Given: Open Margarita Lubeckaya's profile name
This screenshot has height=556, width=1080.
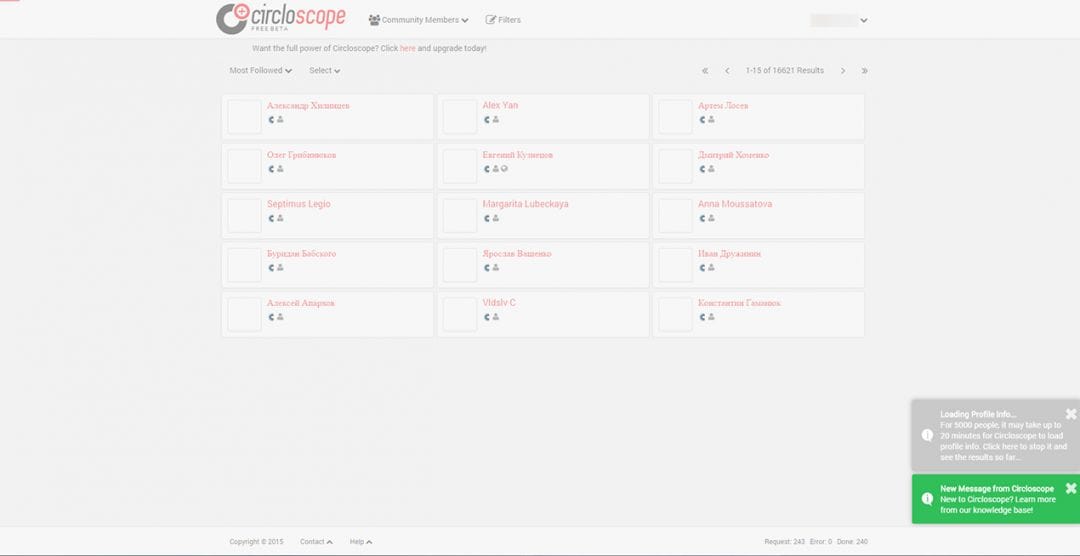Looking at the screenshot, I should pos(526,204).
